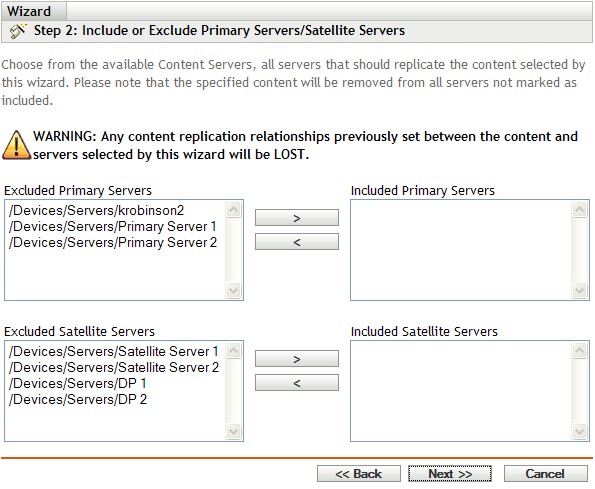
Task: Click scroll-down arrow of Included Primary Servers
Action: click(x=579, y=291)
